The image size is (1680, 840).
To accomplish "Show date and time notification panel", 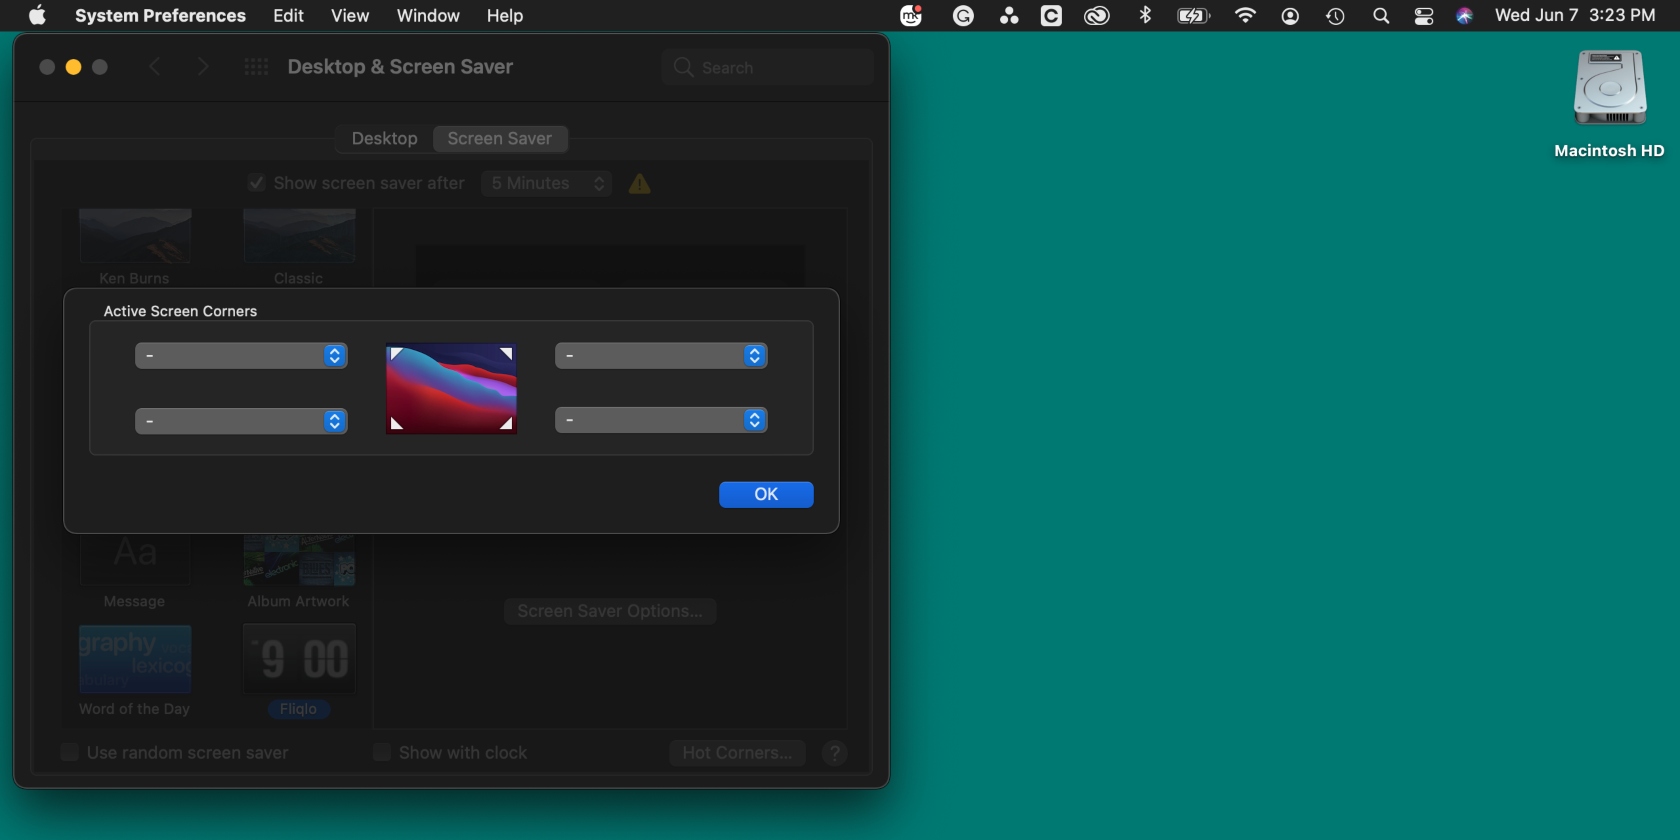I will [x=1575, y=15].
